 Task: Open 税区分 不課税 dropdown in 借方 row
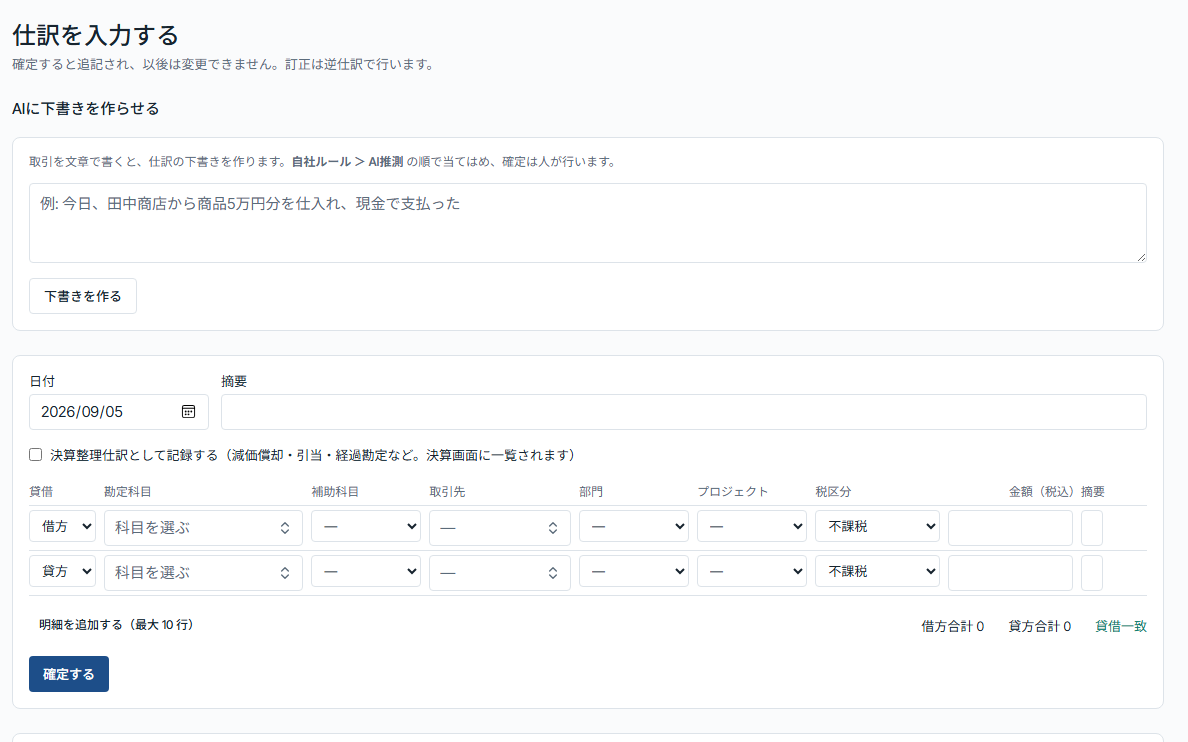[877, 526]
